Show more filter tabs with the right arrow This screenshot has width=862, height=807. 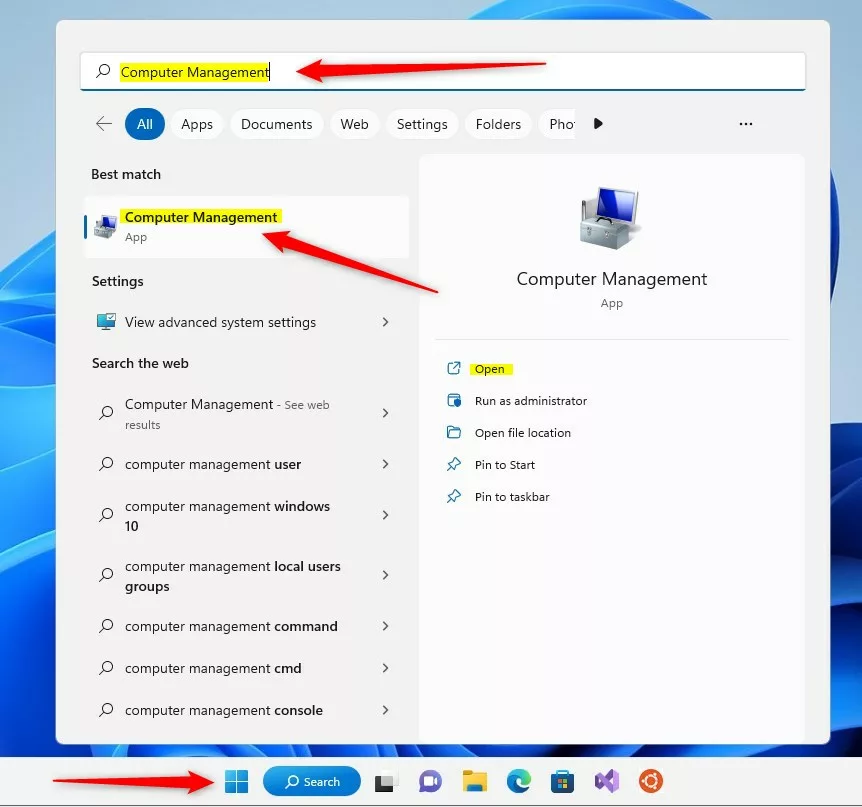click(x=598, y=124)
